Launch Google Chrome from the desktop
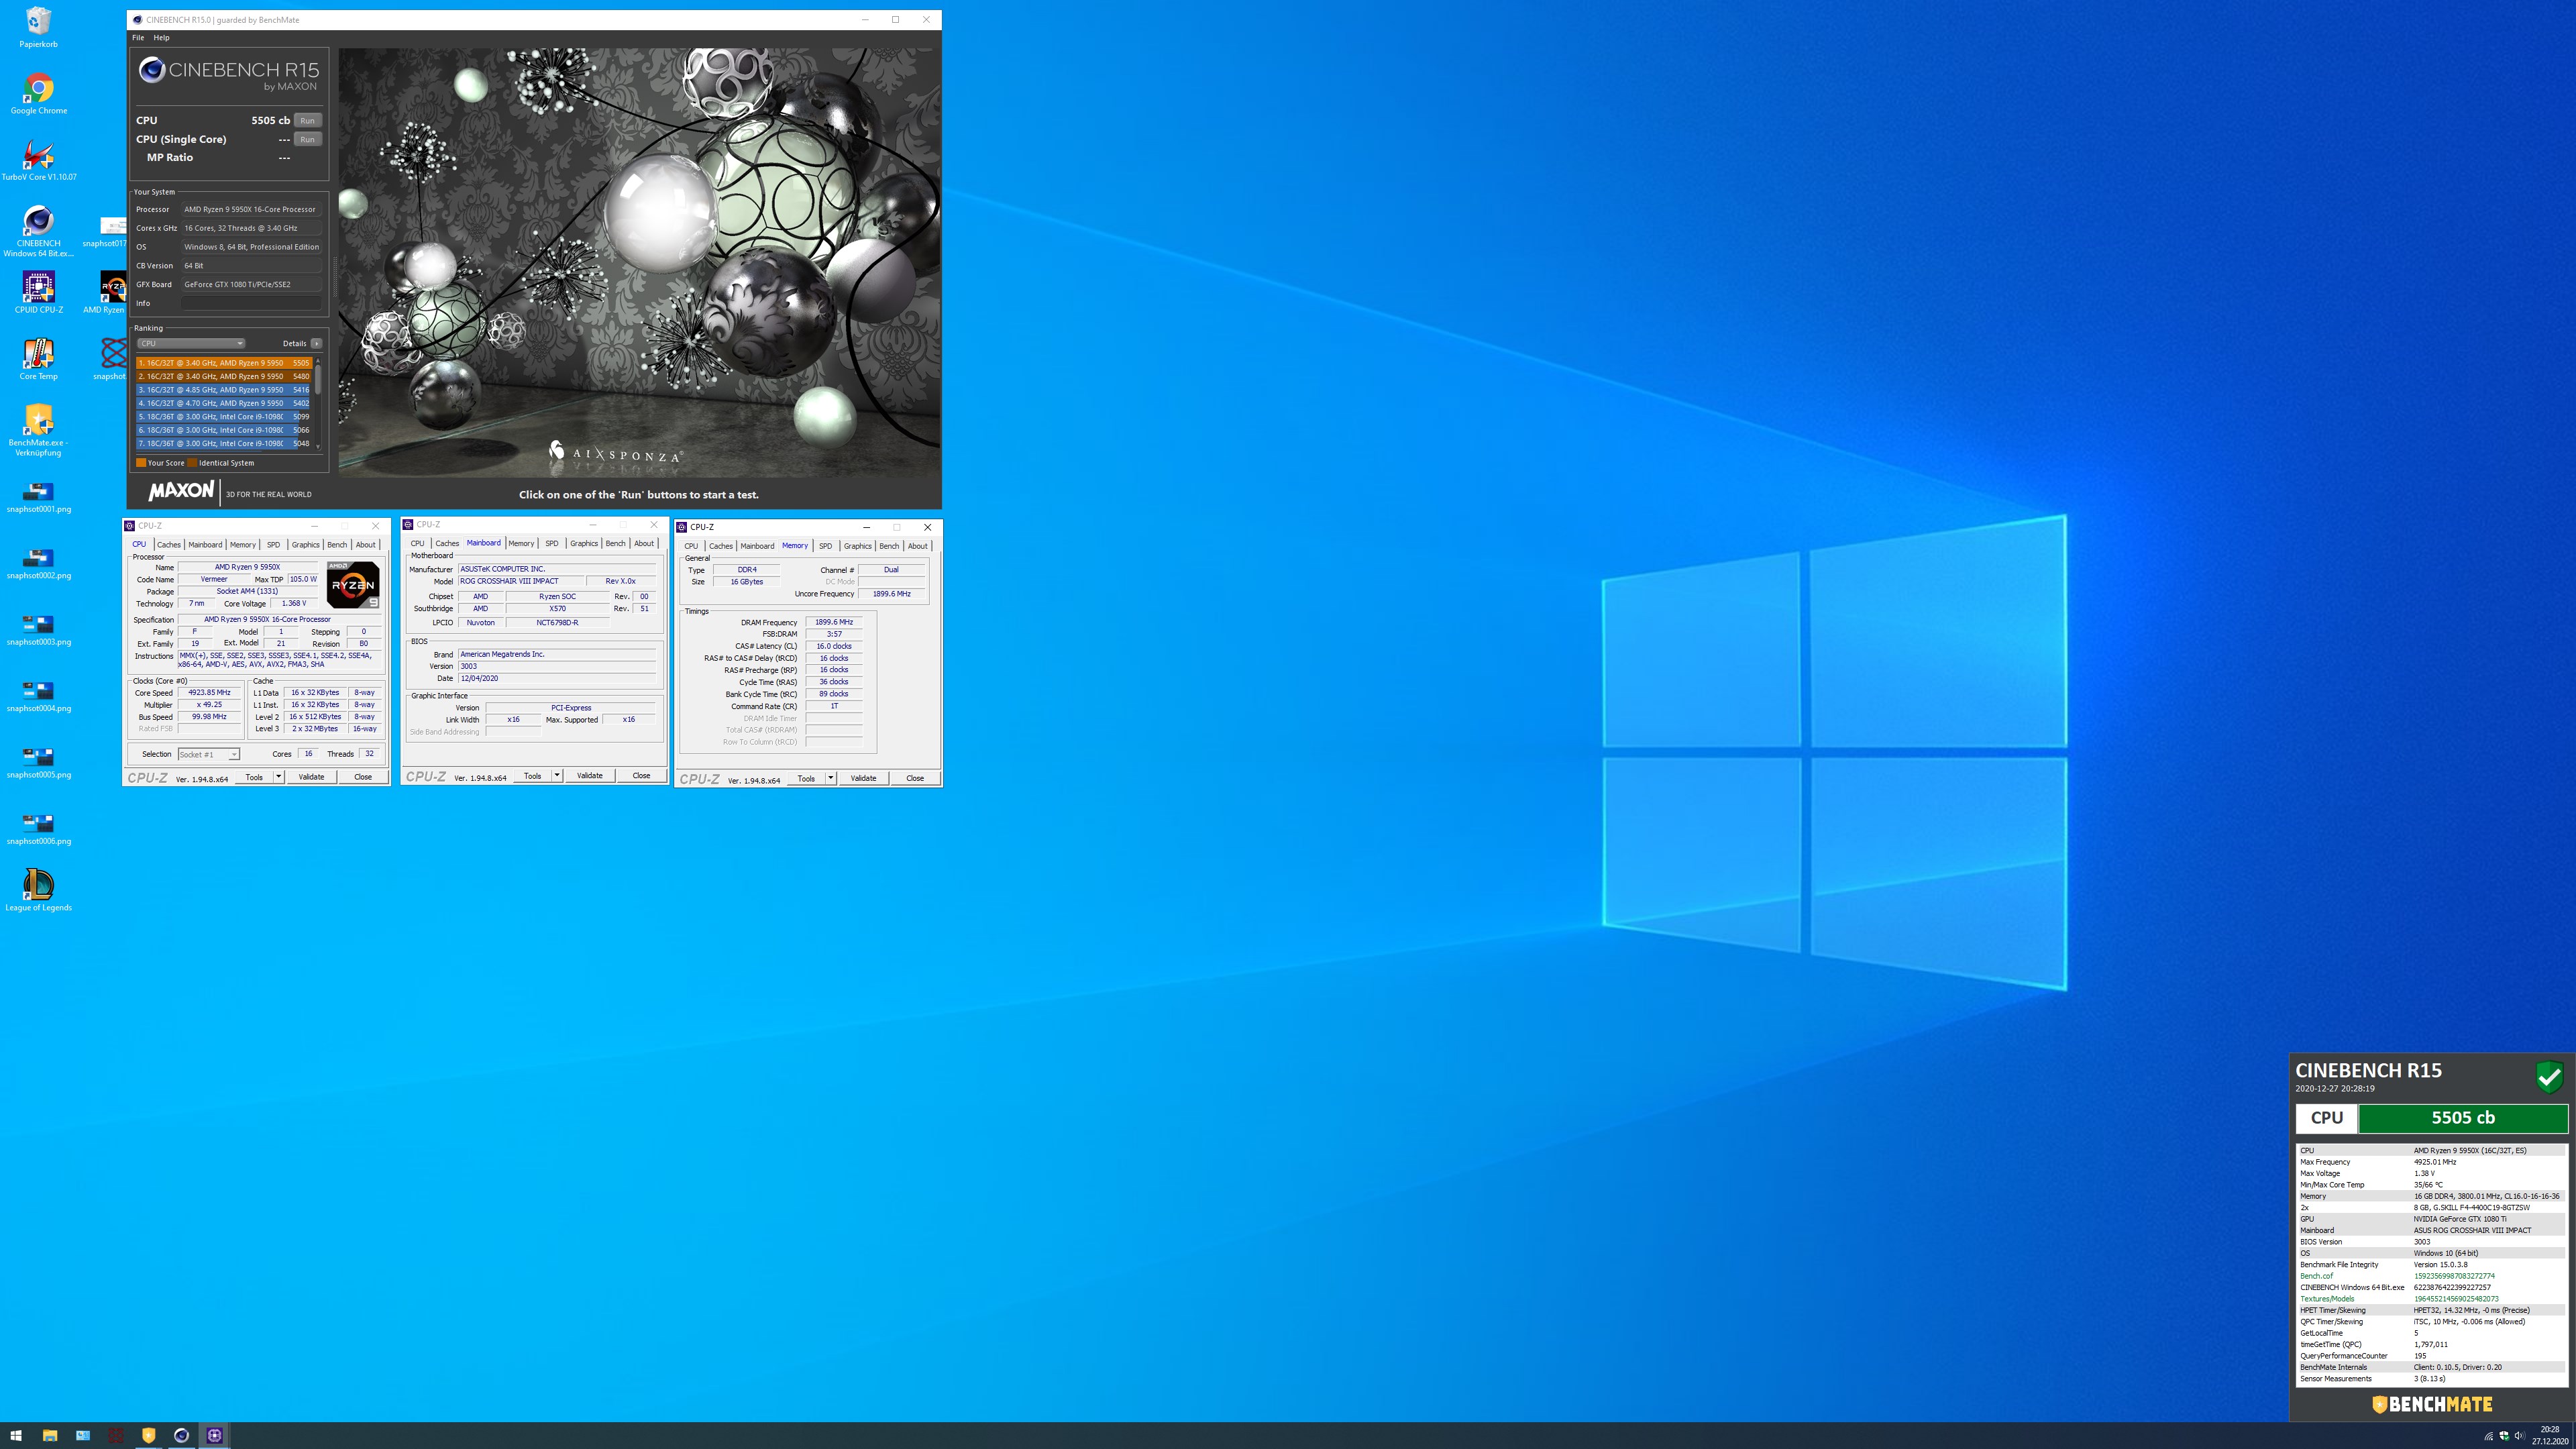The width and height of the screenshot is (2576, 1449). coord(38,94)
